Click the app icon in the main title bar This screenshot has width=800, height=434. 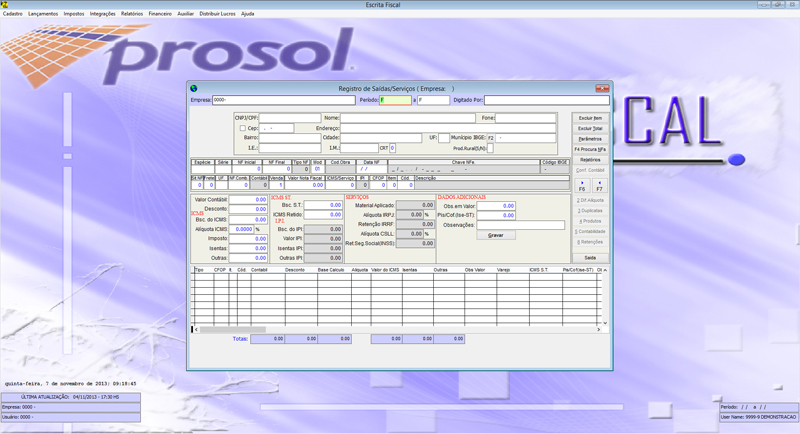coord(4,4)
